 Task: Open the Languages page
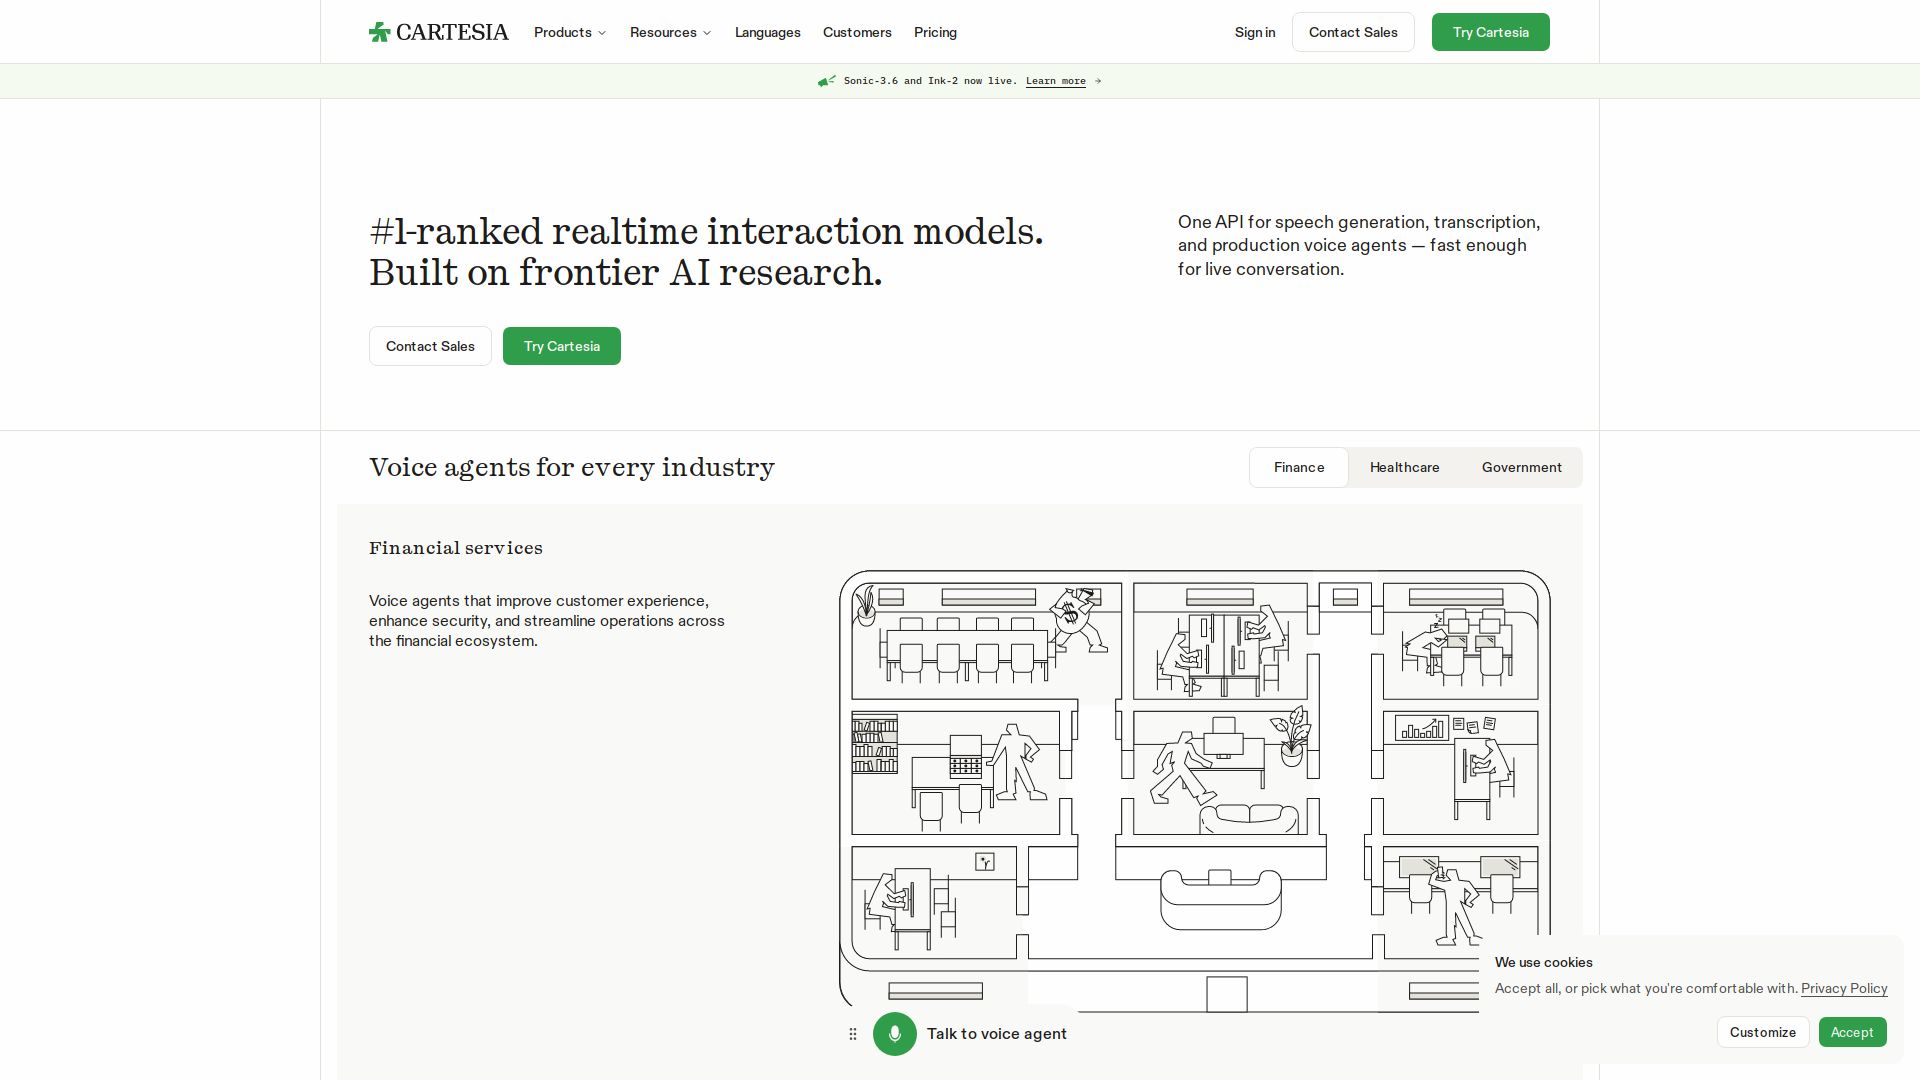[x=768, y=32]
